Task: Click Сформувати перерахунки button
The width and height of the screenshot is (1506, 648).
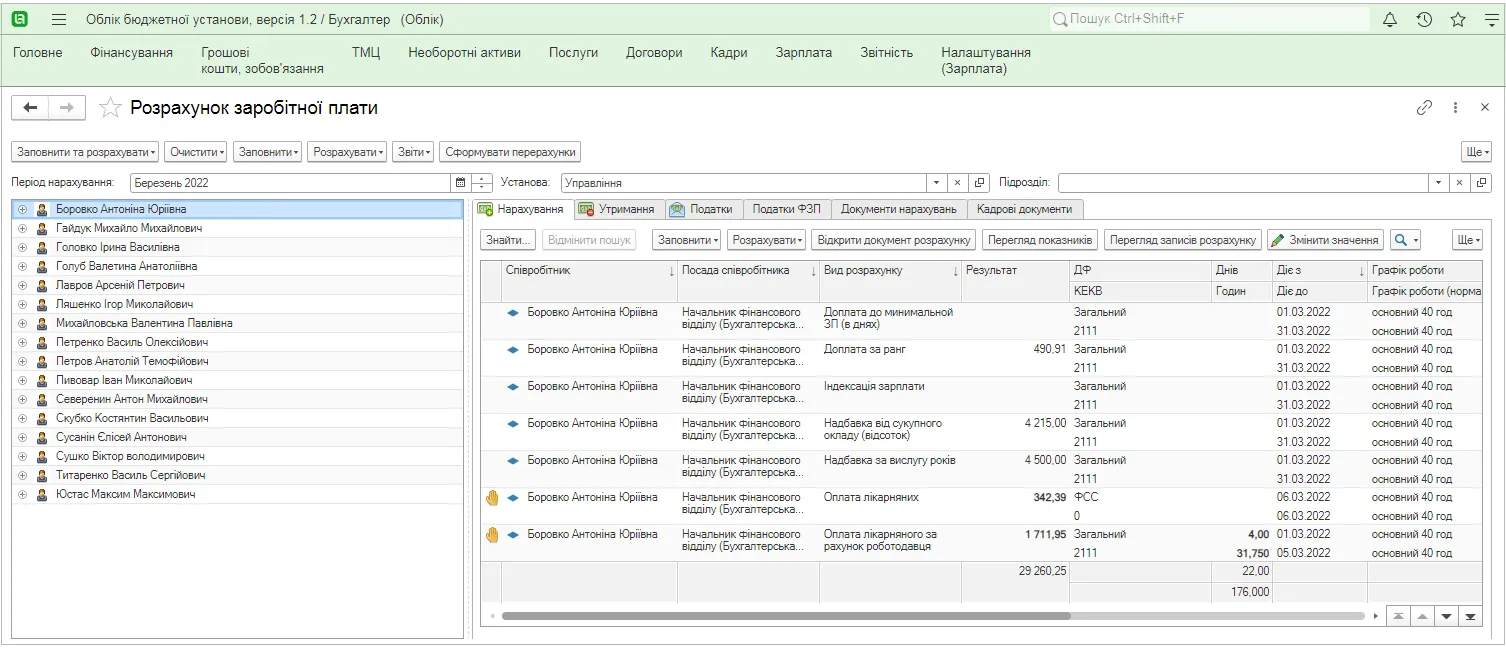Action: click(510, 152)
